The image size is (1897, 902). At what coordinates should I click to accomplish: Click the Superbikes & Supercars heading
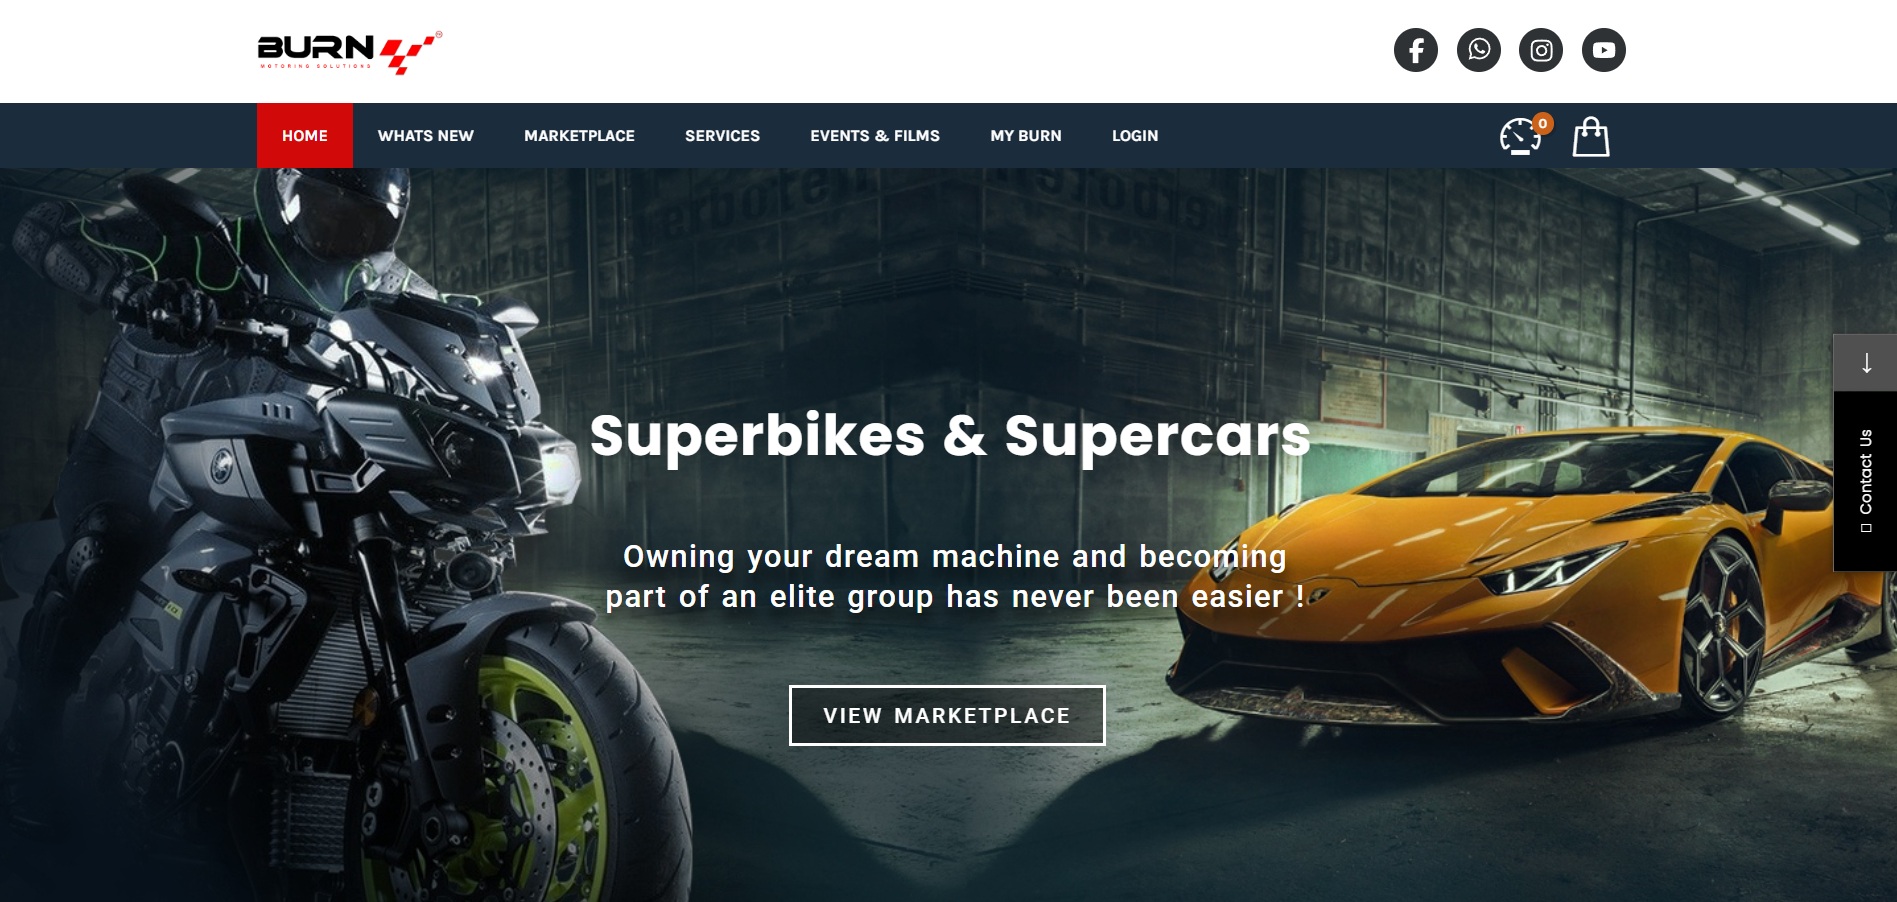click(x=950, y=436)
